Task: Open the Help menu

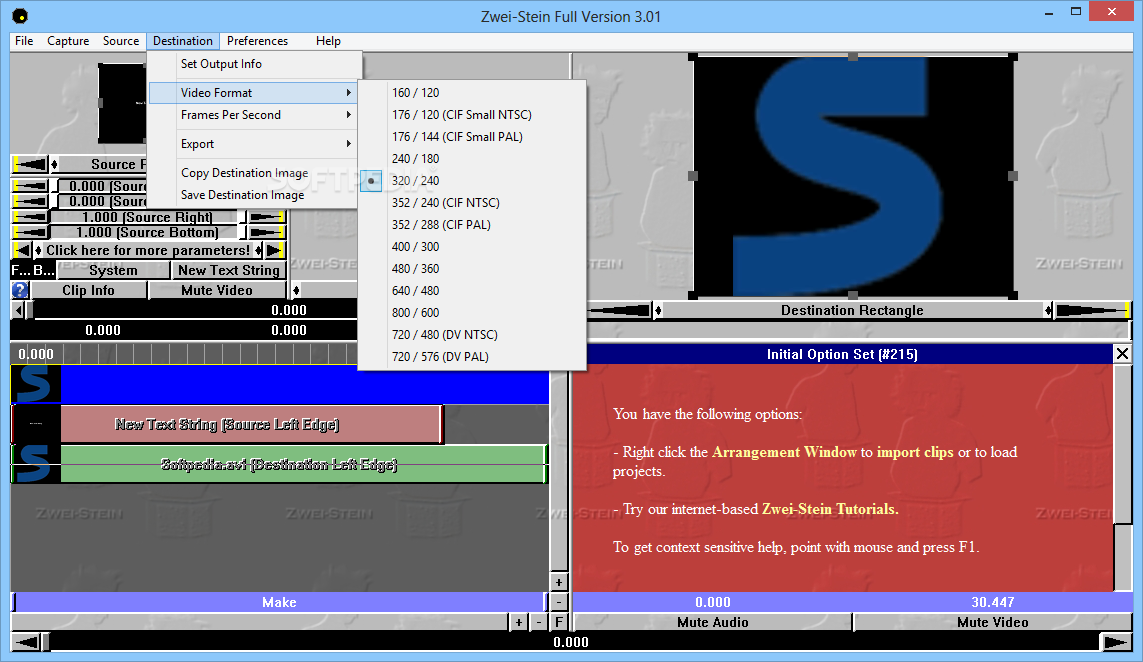Action: coord(328,41)
